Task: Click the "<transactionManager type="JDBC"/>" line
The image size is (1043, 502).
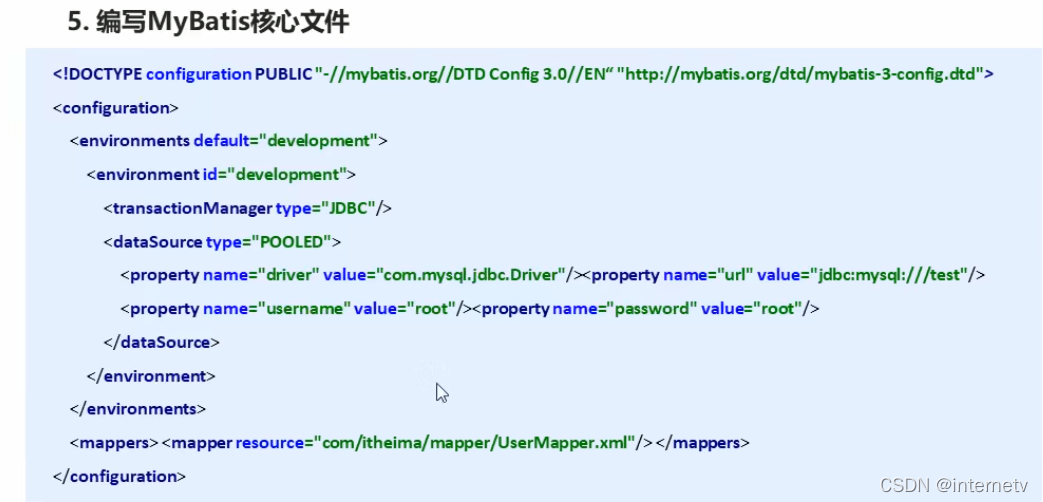Action: (247, 208)
